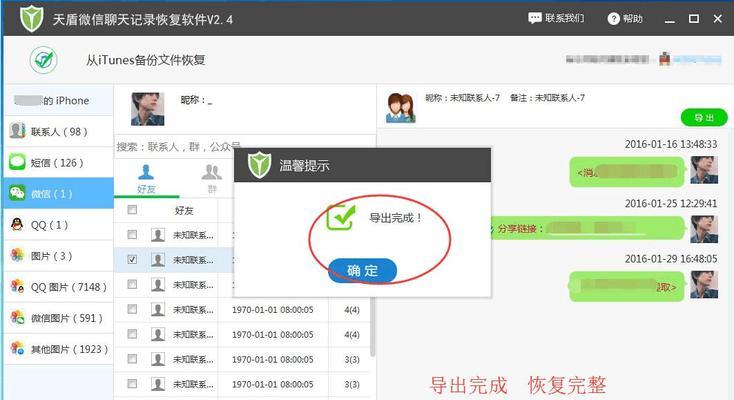Click the green checkmark circle icon
This screenshot has width=734, height=400.
(x=44, y=60)
